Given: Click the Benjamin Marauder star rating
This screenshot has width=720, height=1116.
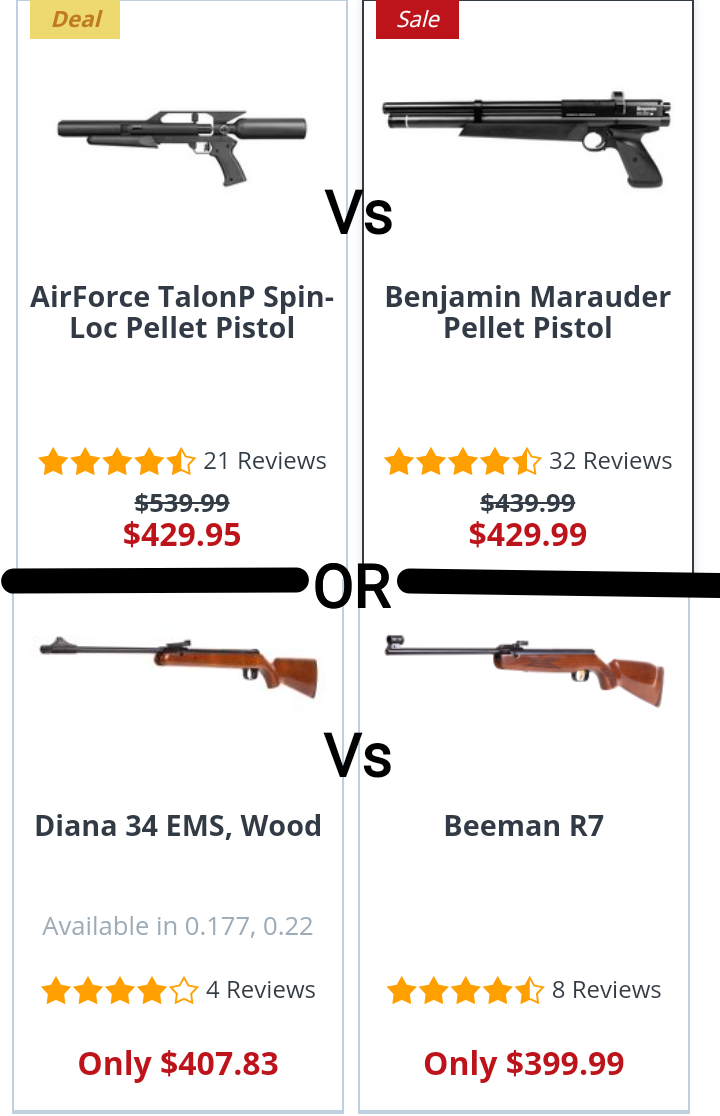Looking at the screenshot, I should point(462,461).
